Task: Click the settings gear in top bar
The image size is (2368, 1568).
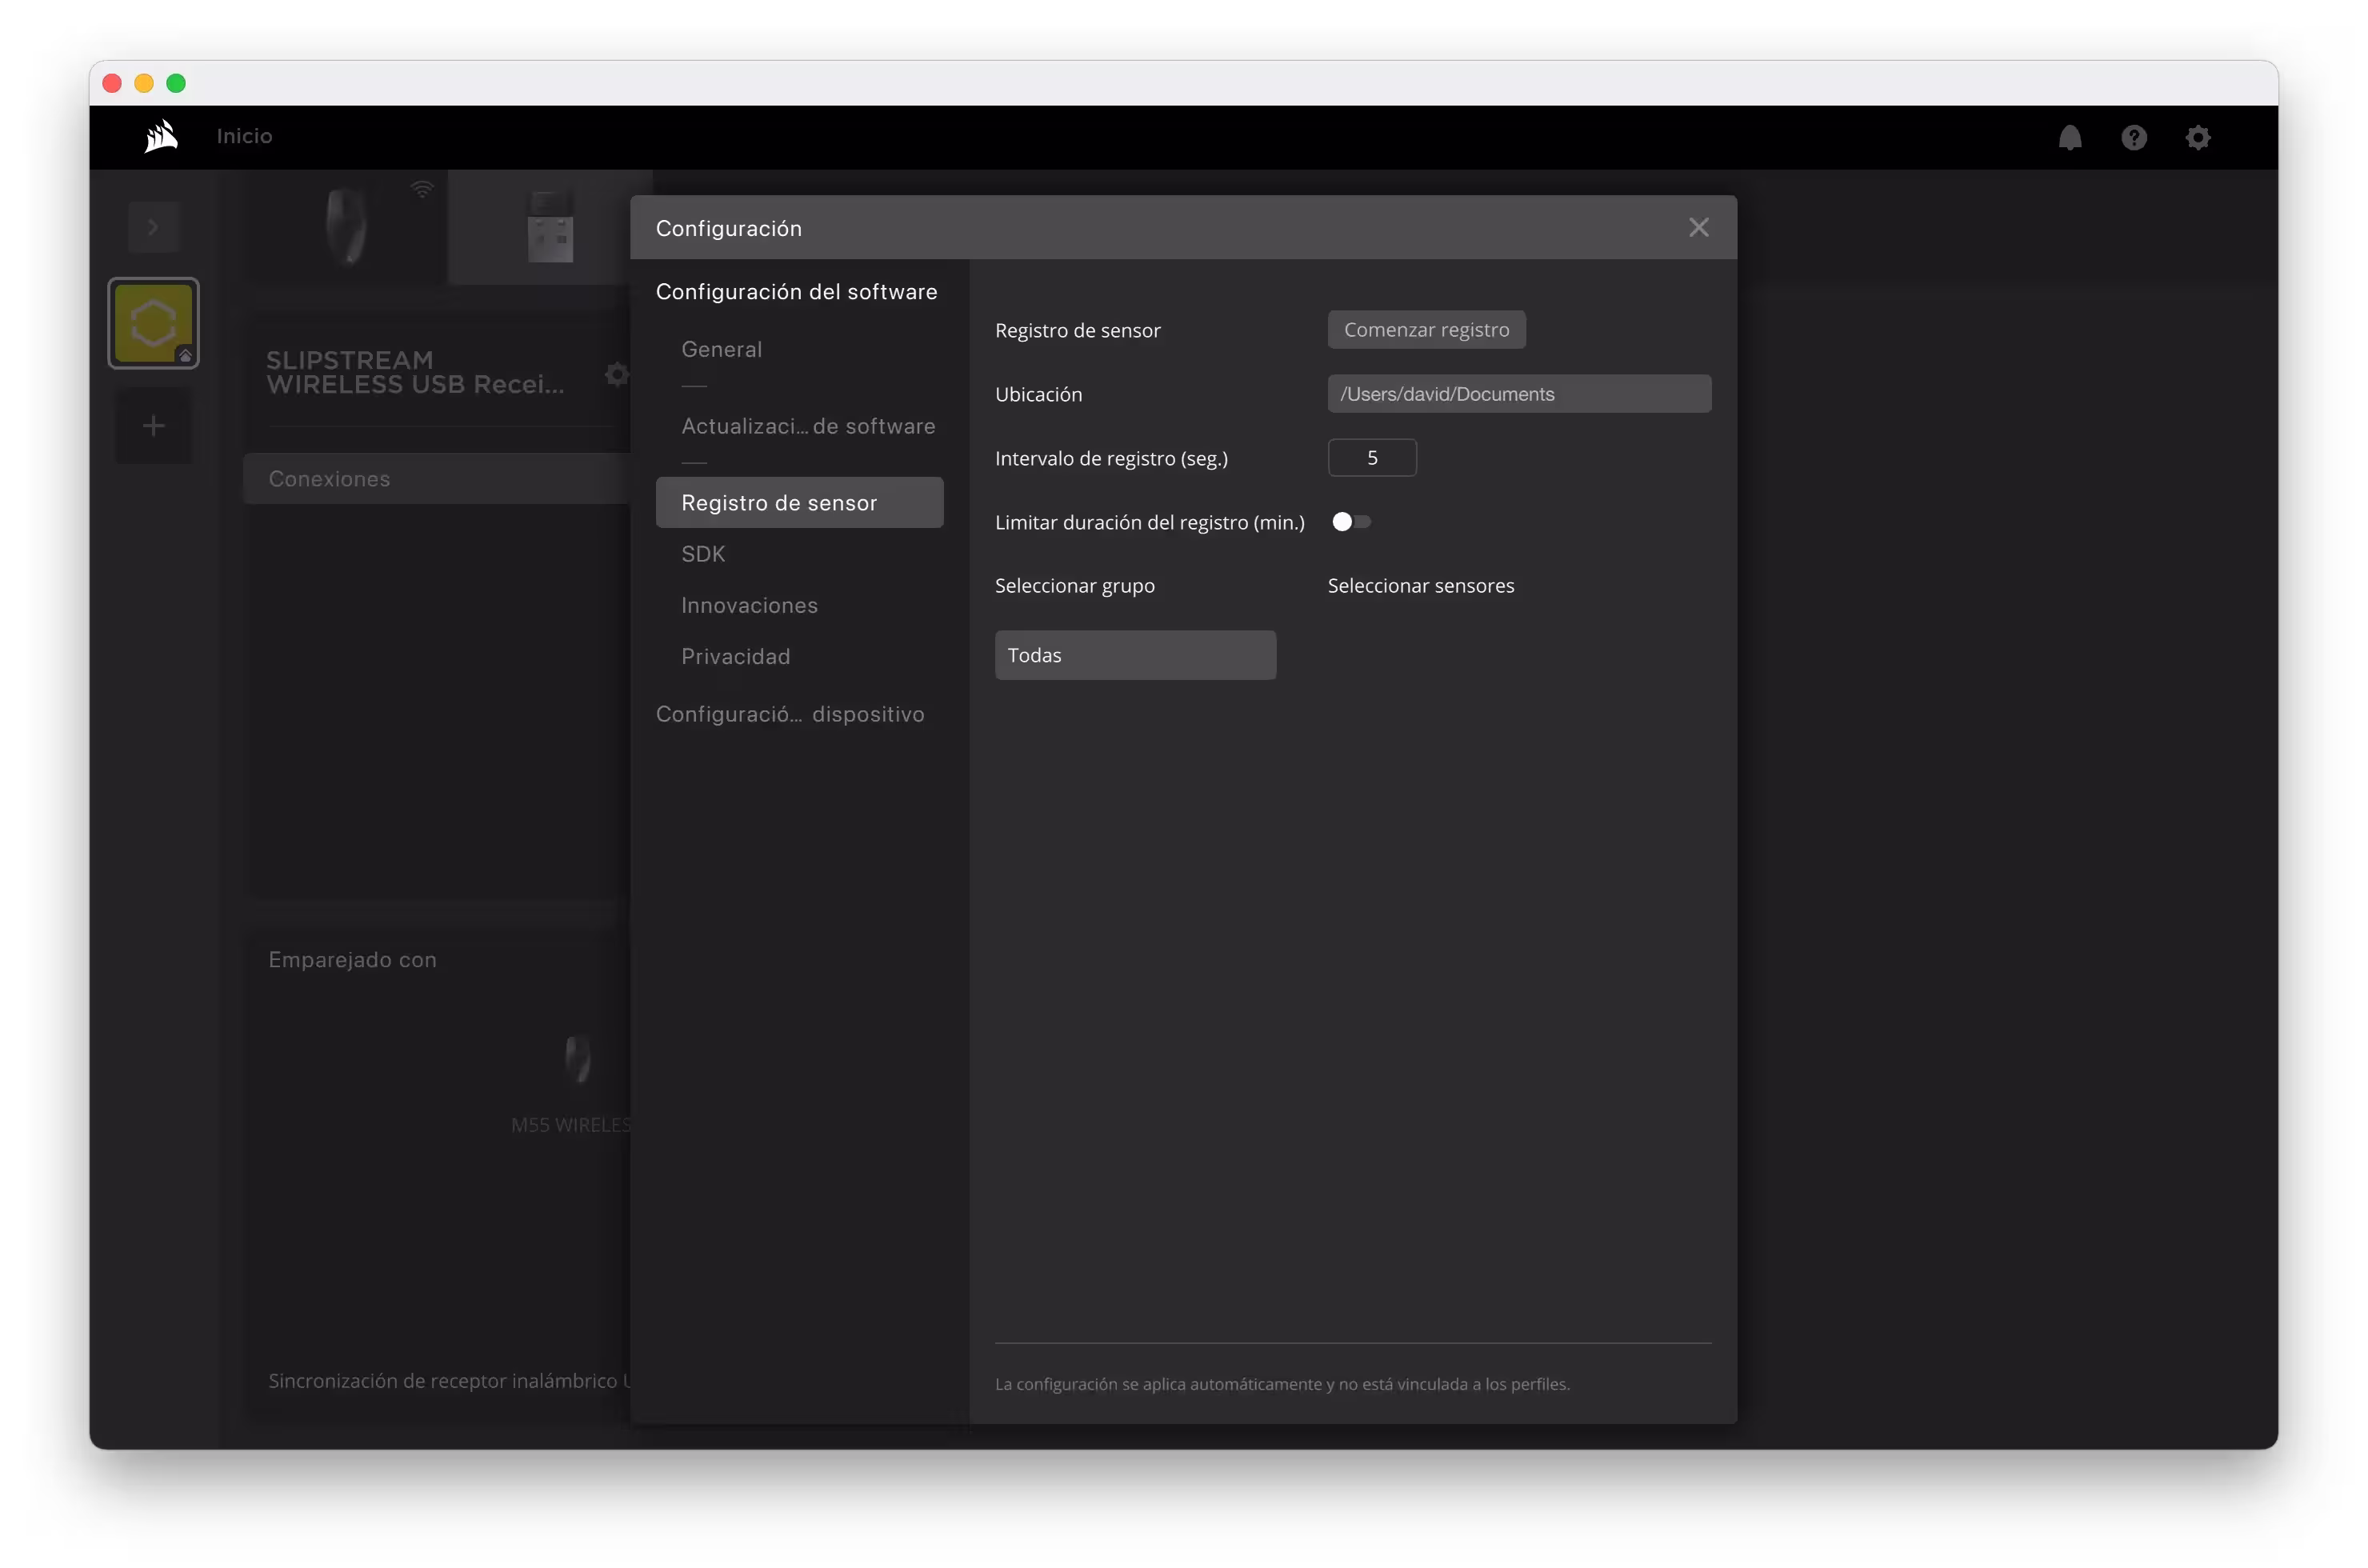Action: click(2197, 137)
